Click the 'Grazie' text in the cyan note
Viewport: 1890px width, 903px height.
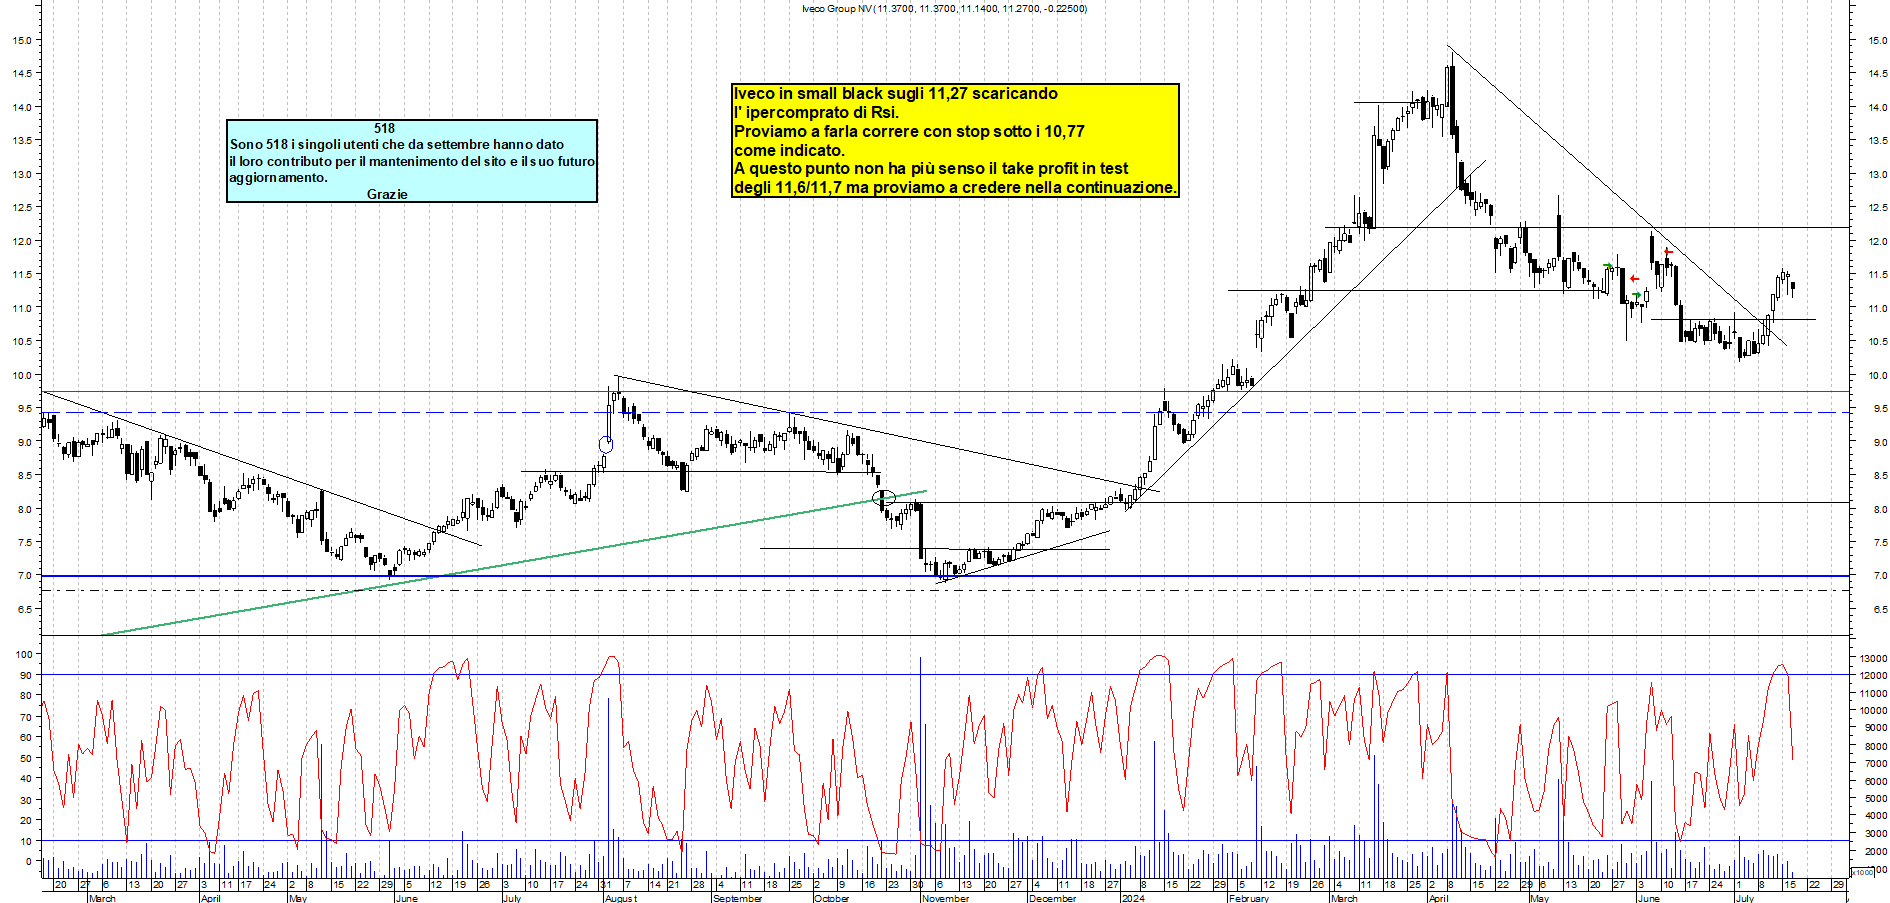[387, 194]
